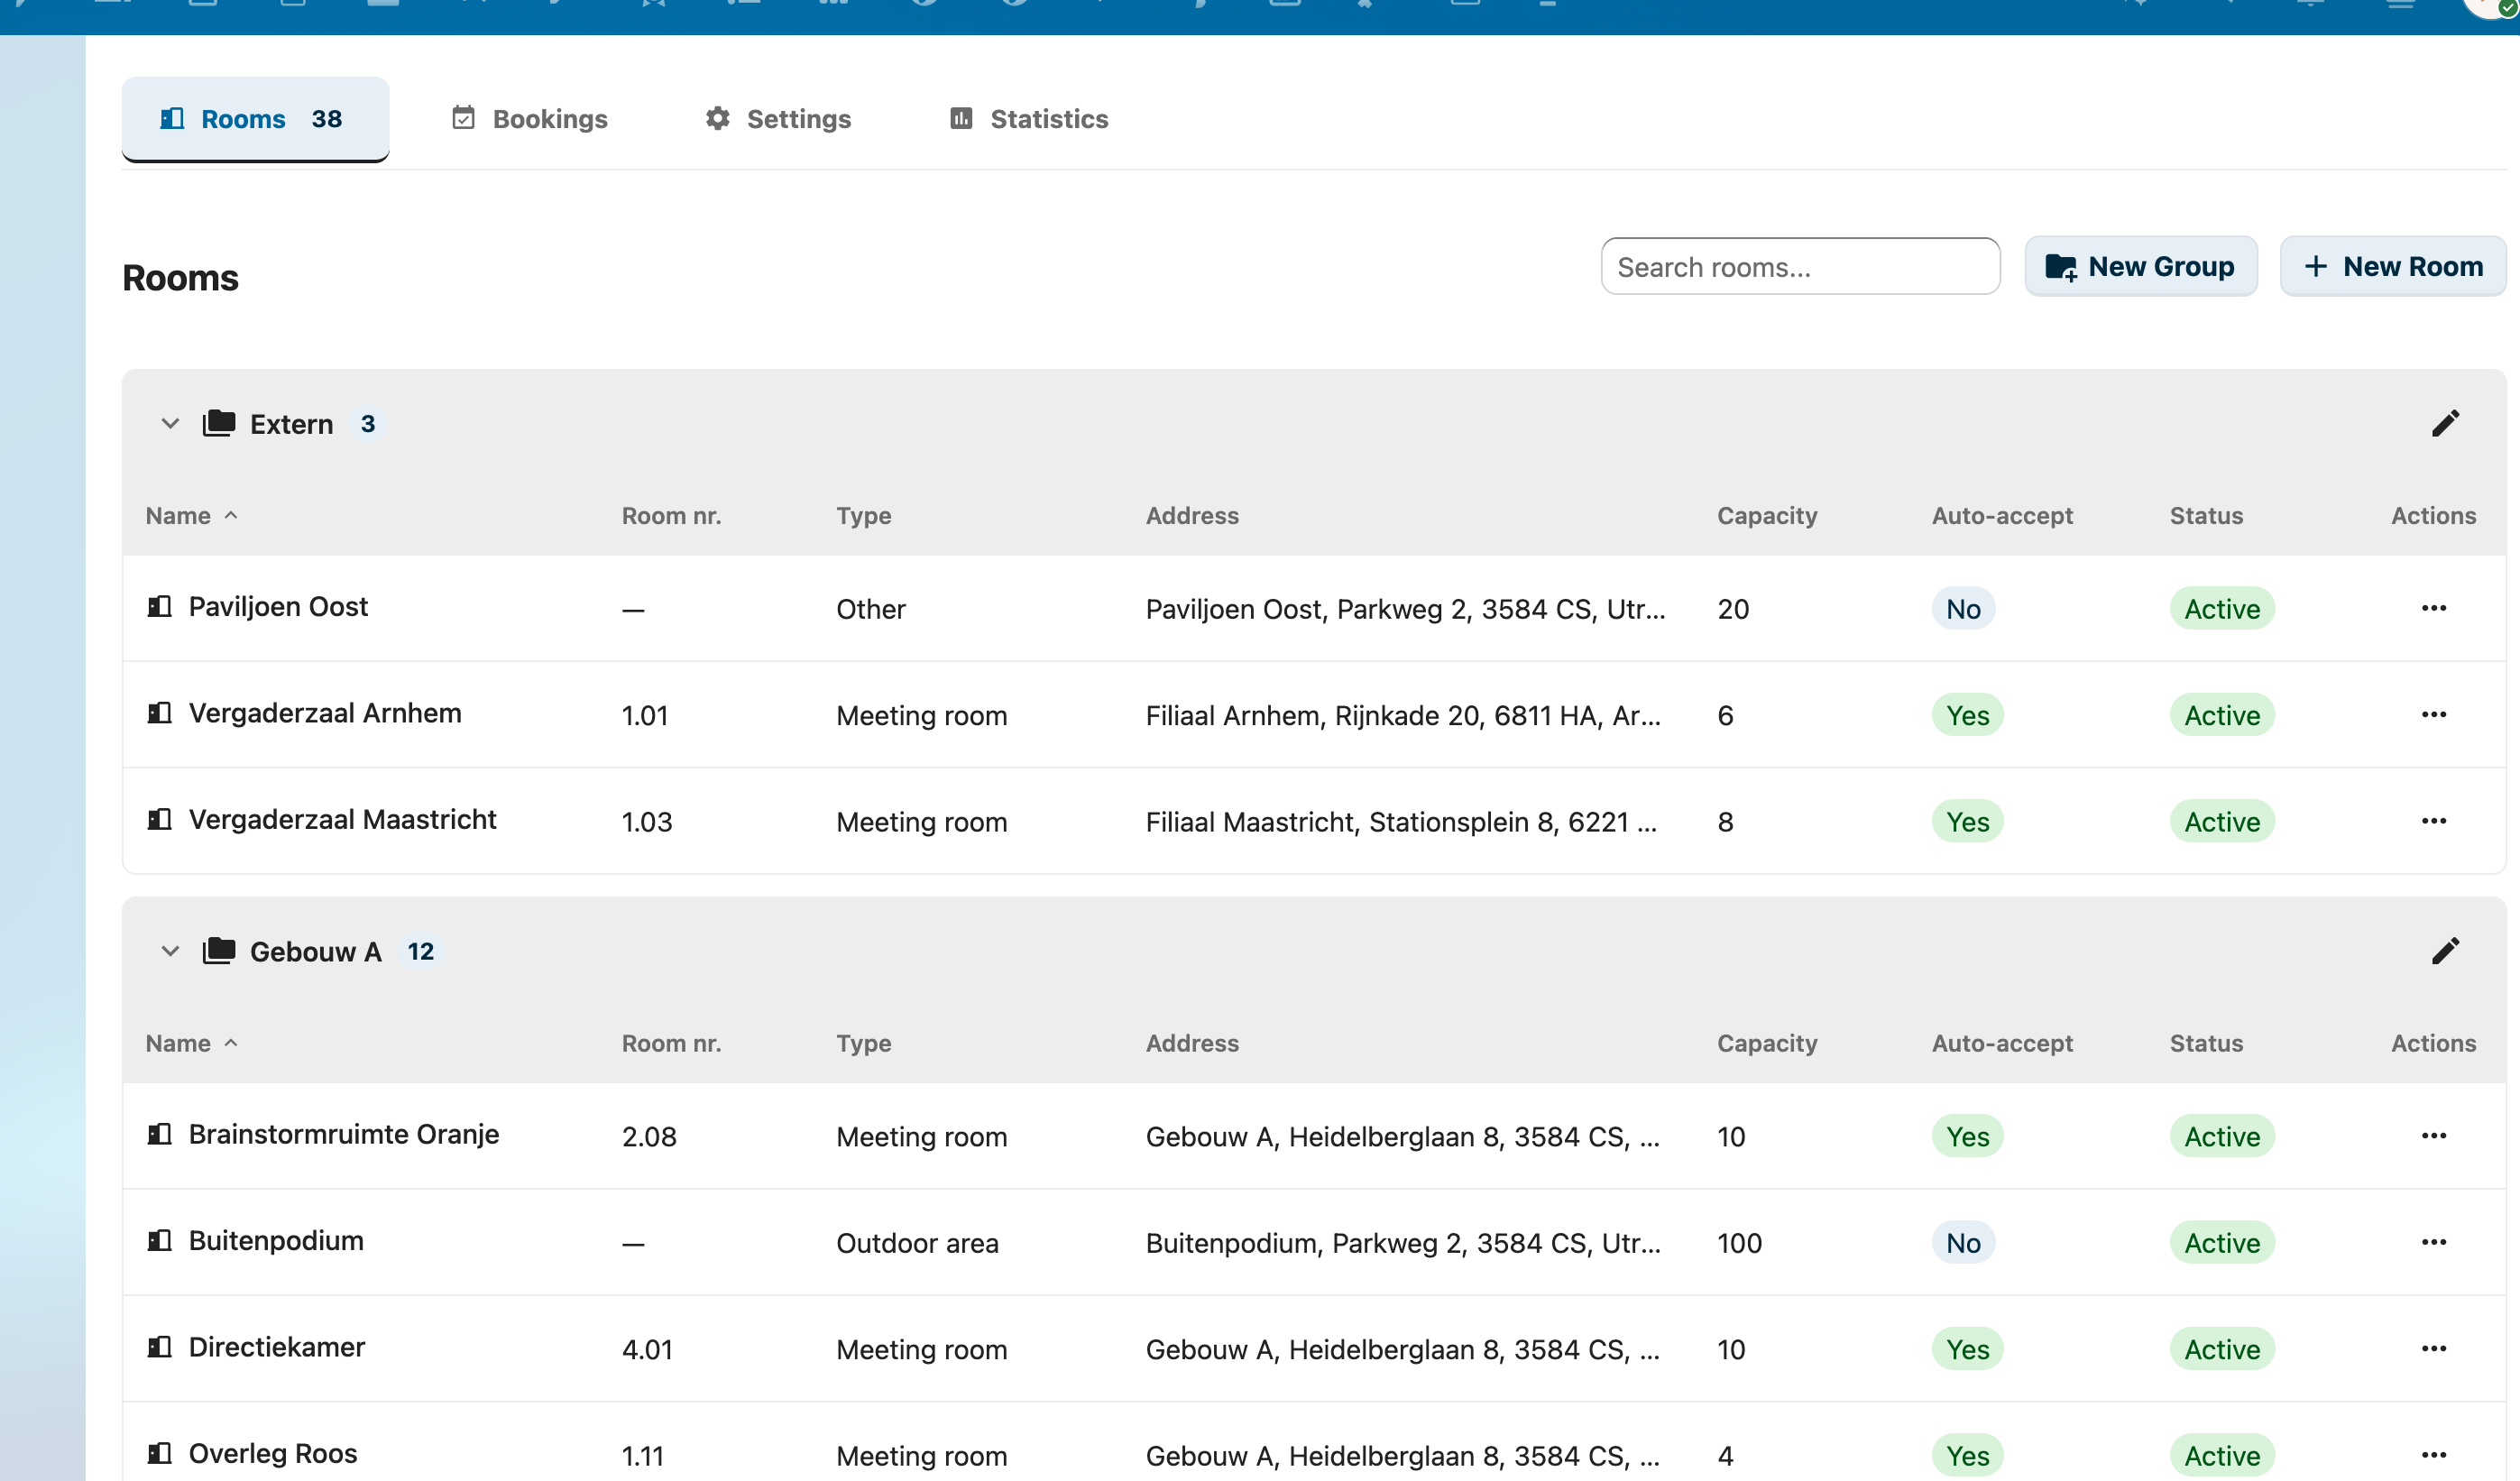The image size is (2520, 1481).
Task: Focus the Search rooms input field
Action: (1799, 267)
